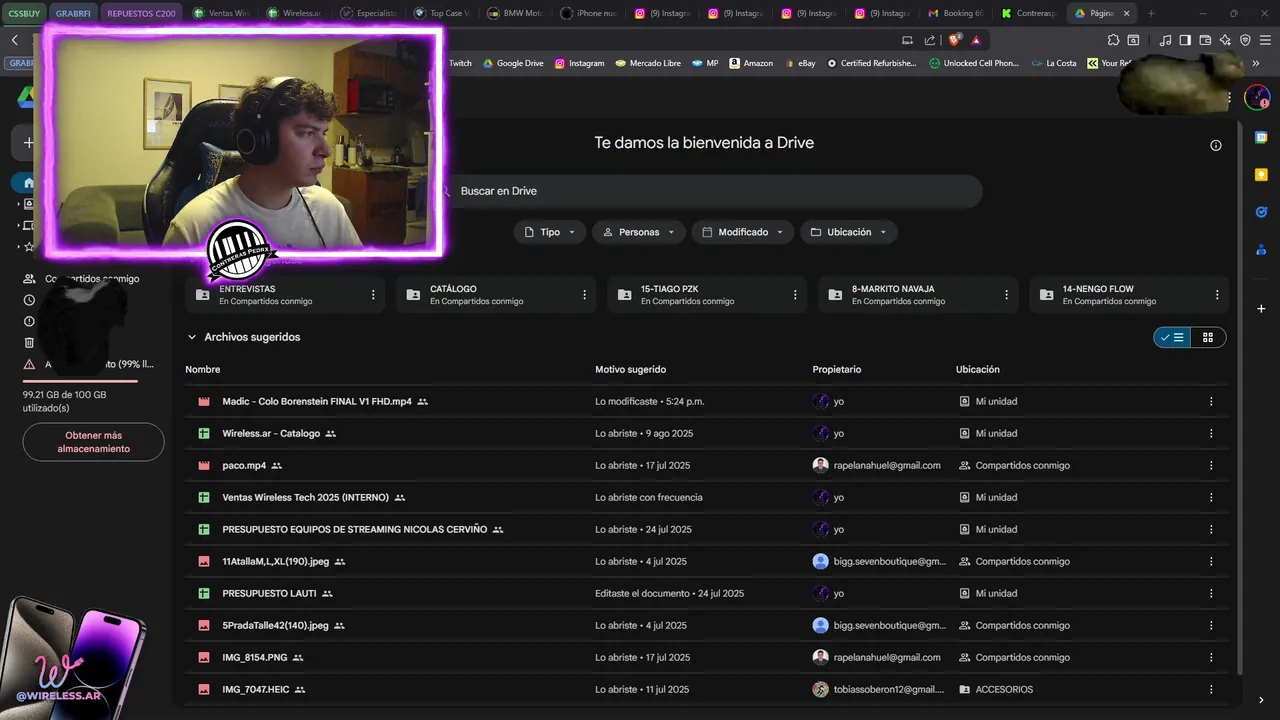Screen dimensions: 1280x720
Task: Switch to the Contrerasp Kick tab
Action: [1029, 13]
